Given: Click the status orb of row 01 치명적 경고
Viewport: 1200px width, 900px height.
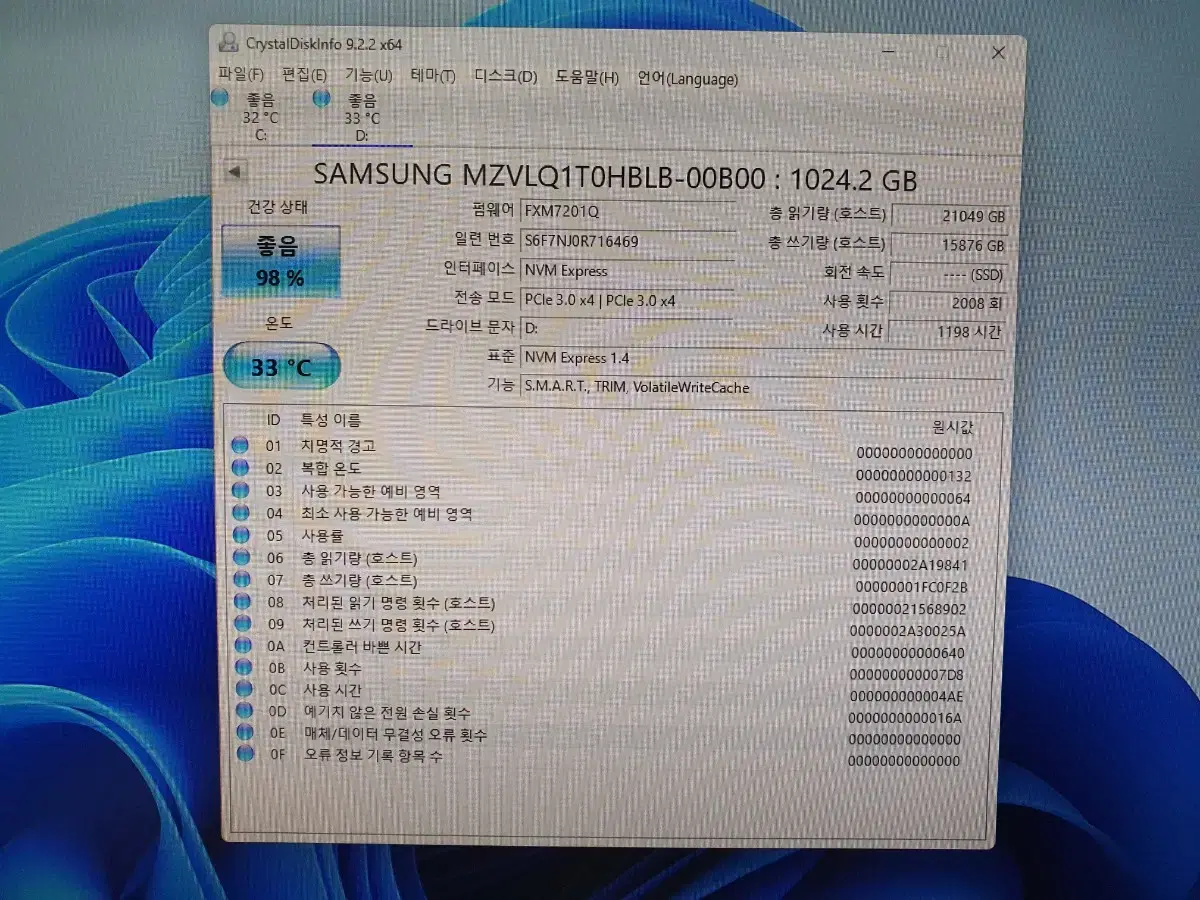Looking at the screenshot, I should 240,446.
